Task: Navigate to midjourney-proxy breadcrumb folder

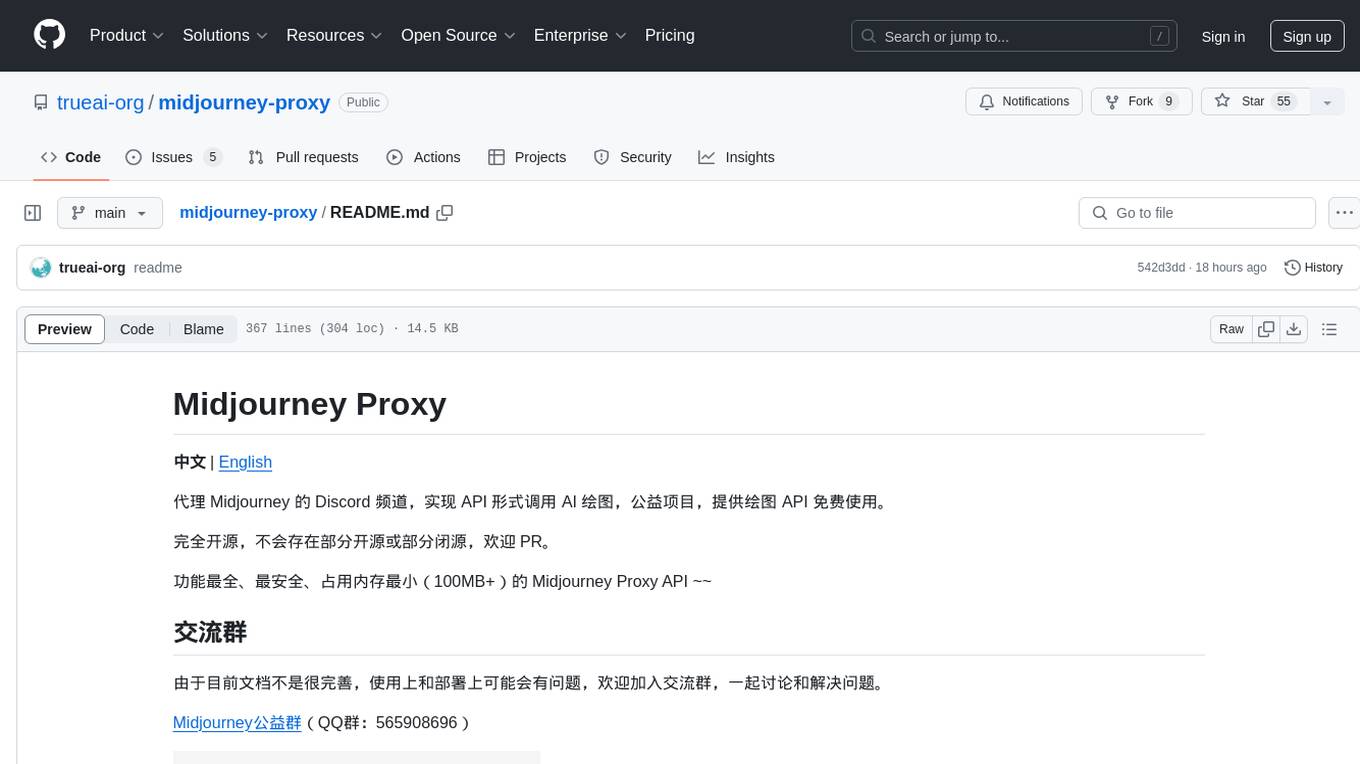Action: pyautogui.click(x=248, y=213)
